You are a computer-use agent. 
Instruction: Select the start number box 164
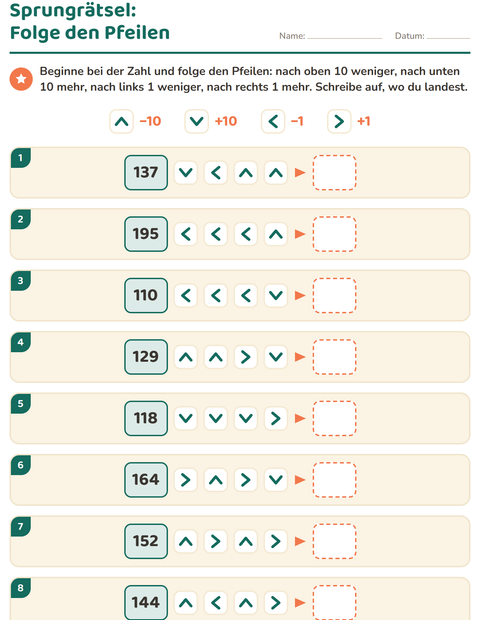(146, 480)
